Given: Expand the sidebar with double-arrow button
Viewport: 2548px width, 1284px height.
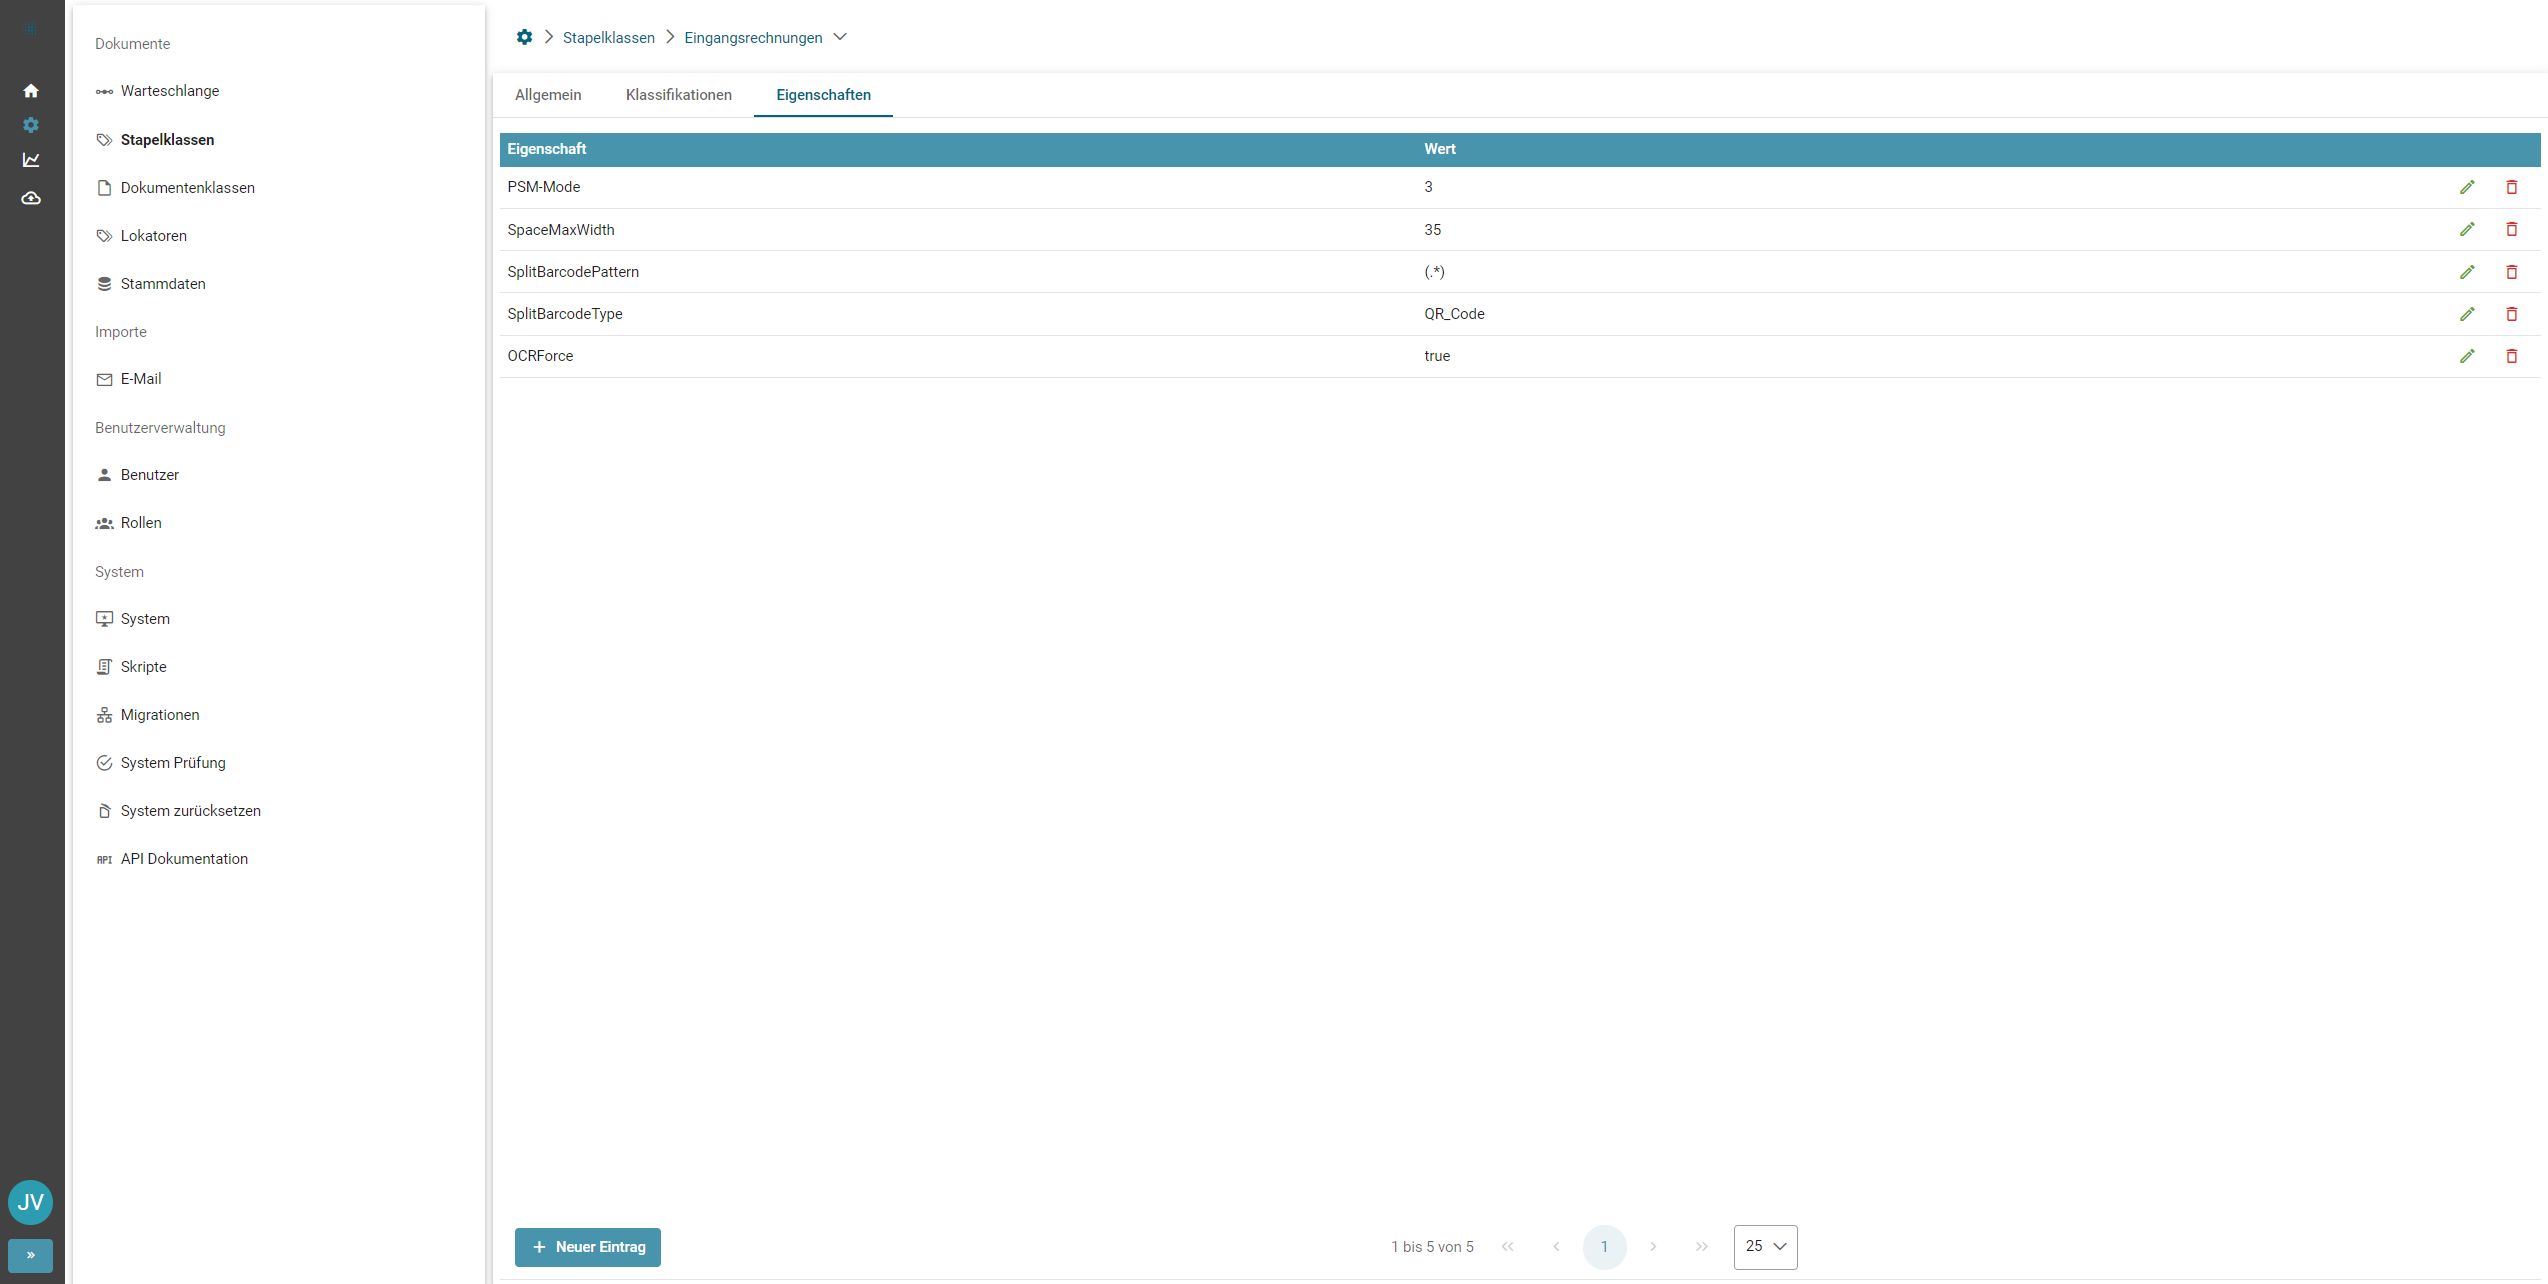Looking at the screenshot, I should 30,1255.
